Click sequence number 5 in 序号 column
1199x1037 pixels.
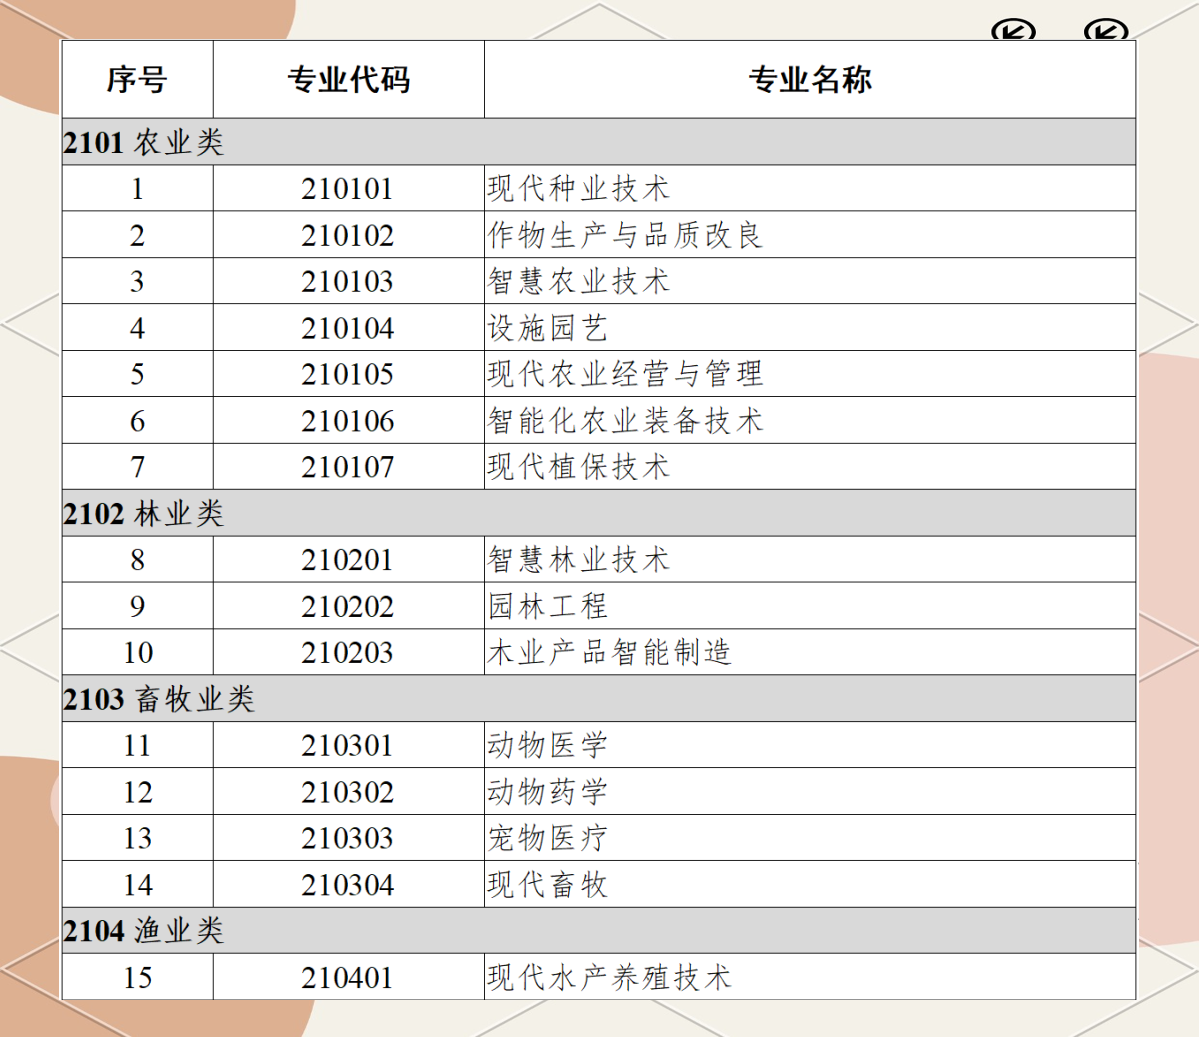click(x=137, y=374)
